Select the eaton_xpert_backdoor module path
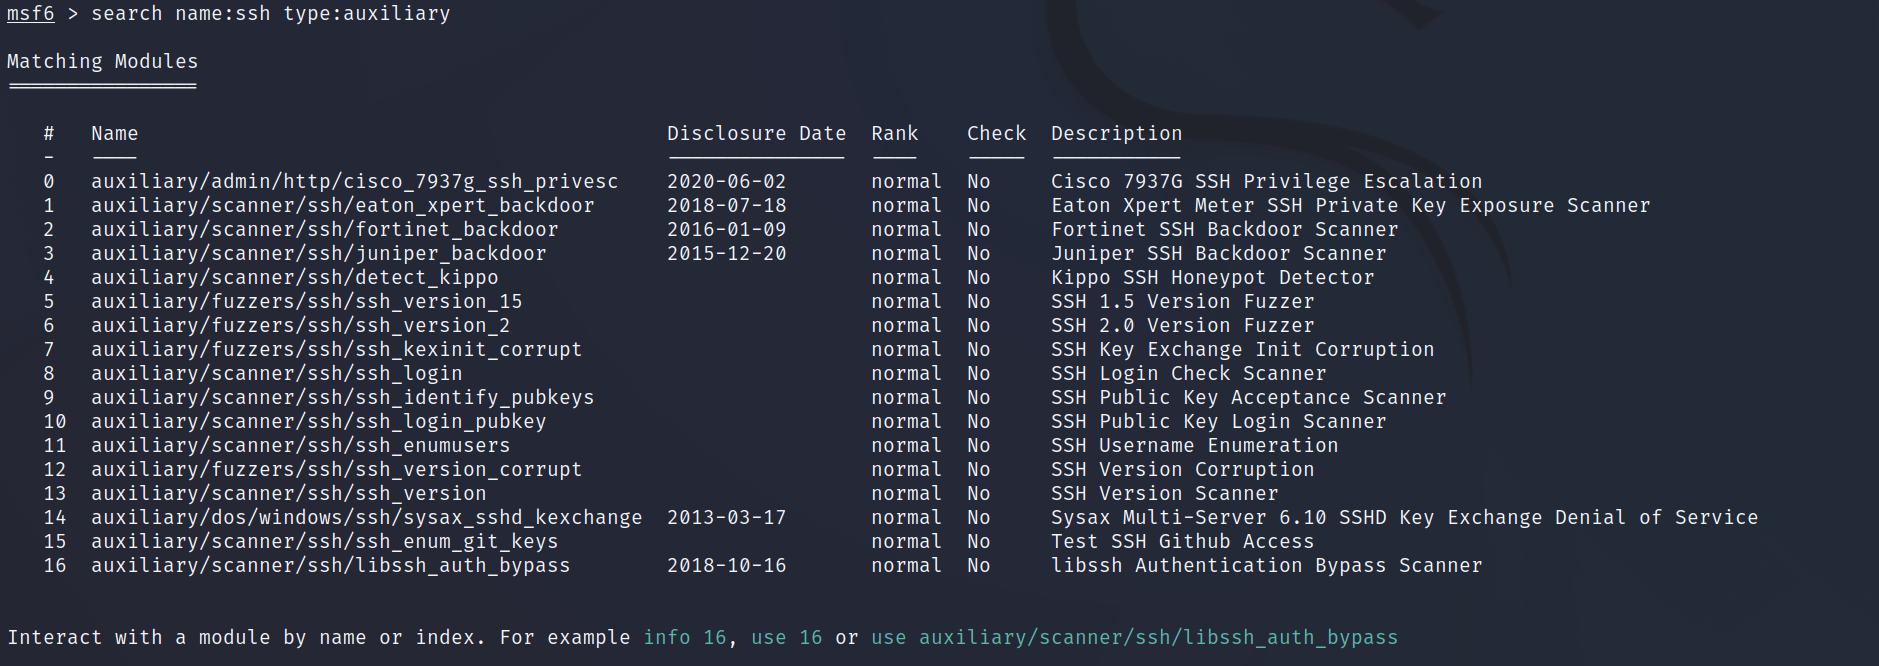The height and width of the screenshot is (666, 1879). (x=342, y=206)
